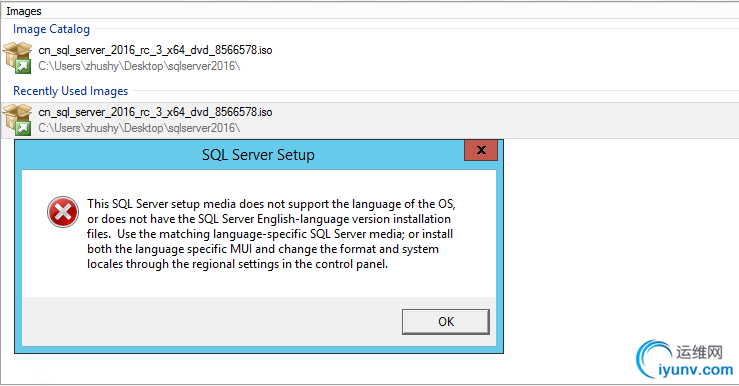The height and width of the screenshot is (386, 739).
Task: Click the blank area of the highlighted recent image row
Action: coord(504,120)
